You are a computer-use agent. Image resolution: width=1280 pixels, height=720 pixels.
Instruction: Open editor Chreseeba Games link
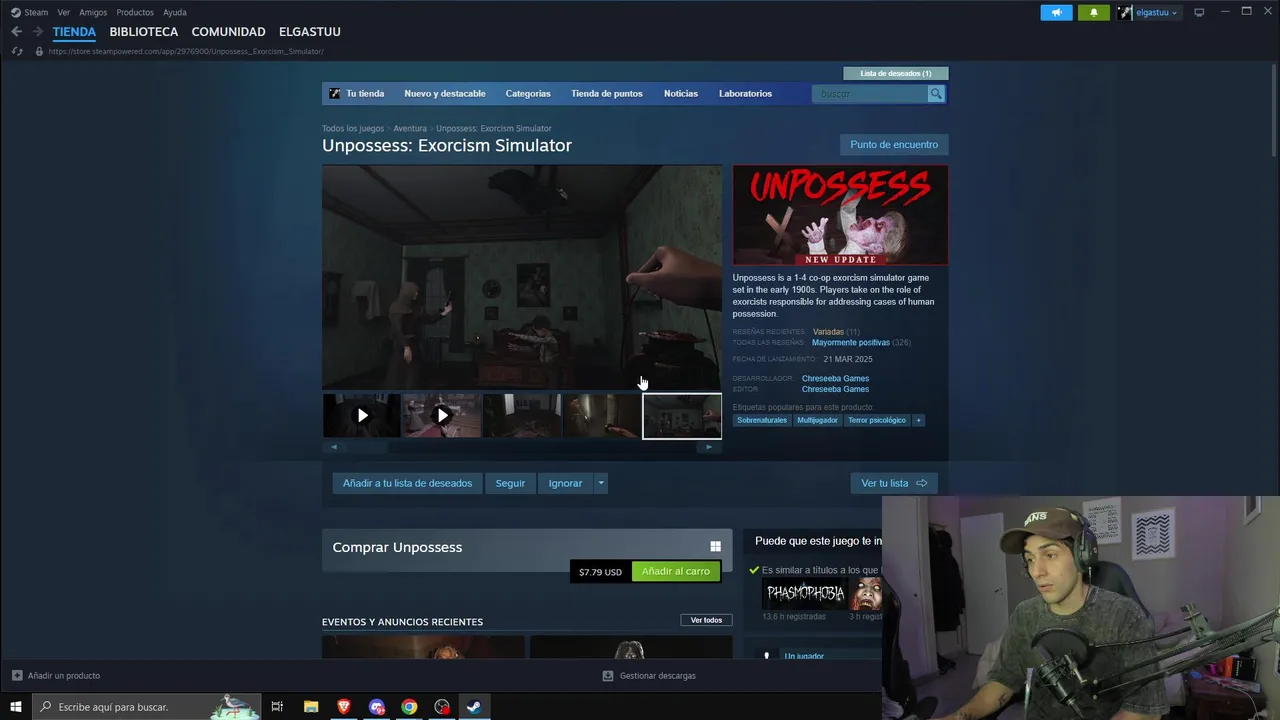click(x=835, y=389)
